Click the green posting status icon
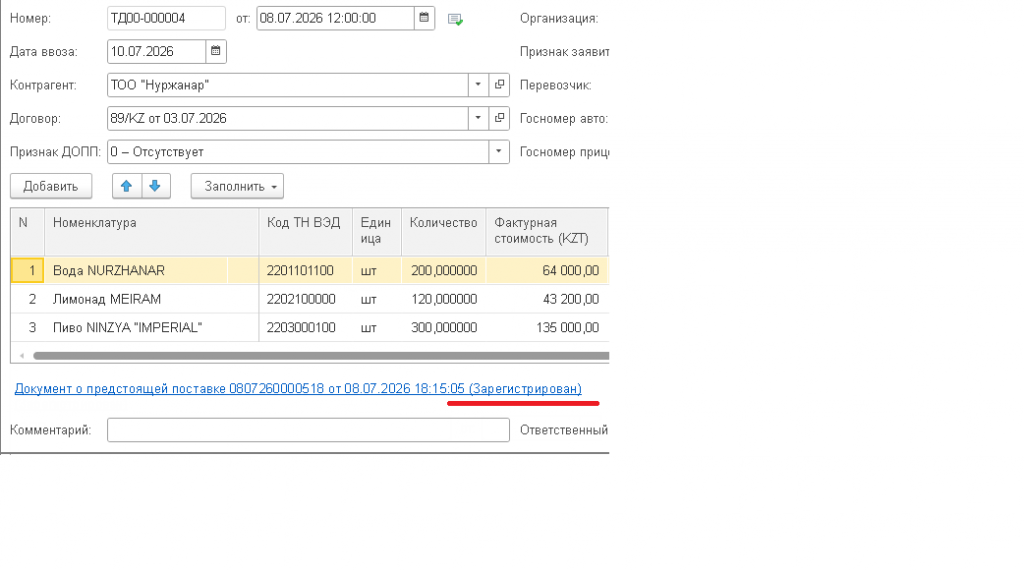1024x571 pixels. click(455, 20)
